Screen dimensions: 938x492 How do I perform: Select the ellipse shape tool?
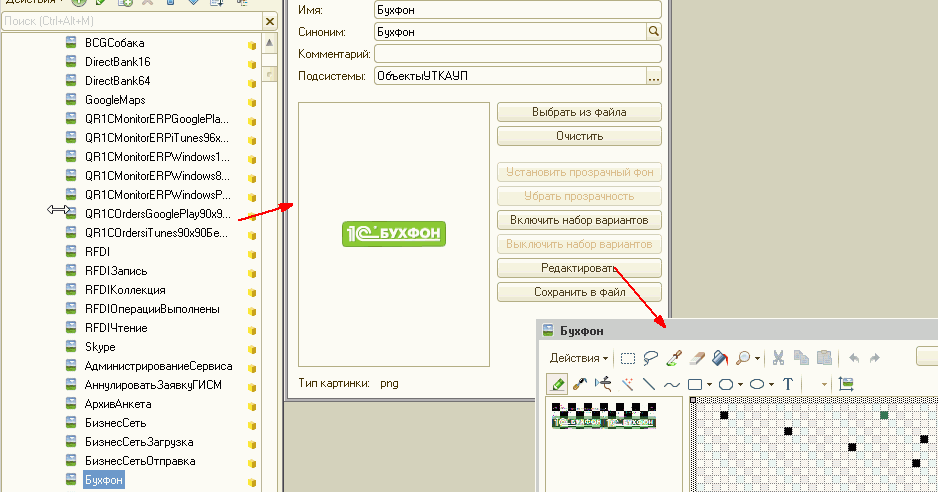click(757, 385)
